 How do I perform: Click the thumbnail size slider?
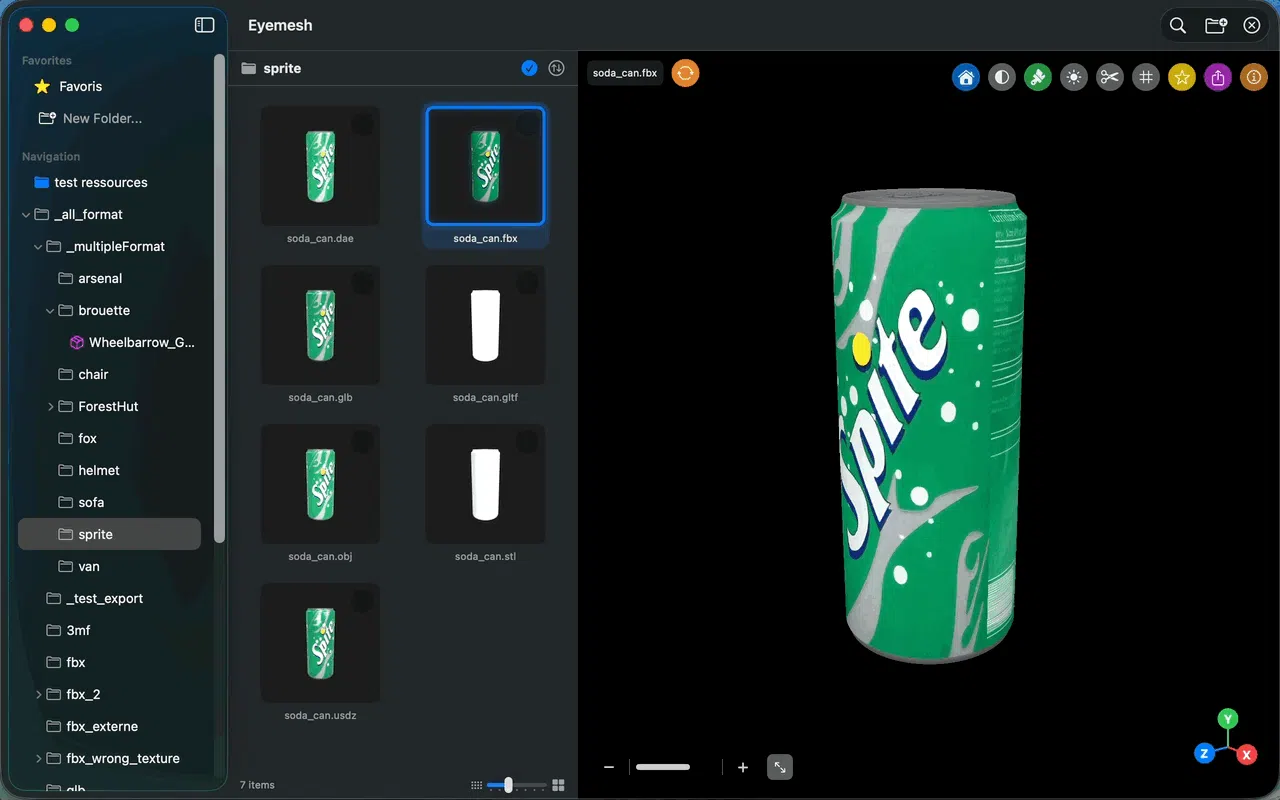pos(516,785)
